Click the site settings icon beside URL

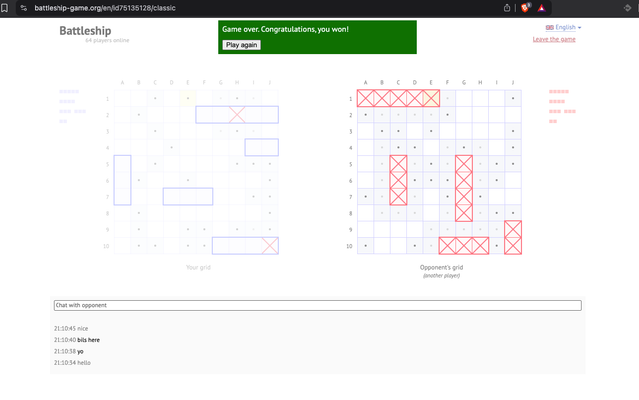[x=24, y=8]
